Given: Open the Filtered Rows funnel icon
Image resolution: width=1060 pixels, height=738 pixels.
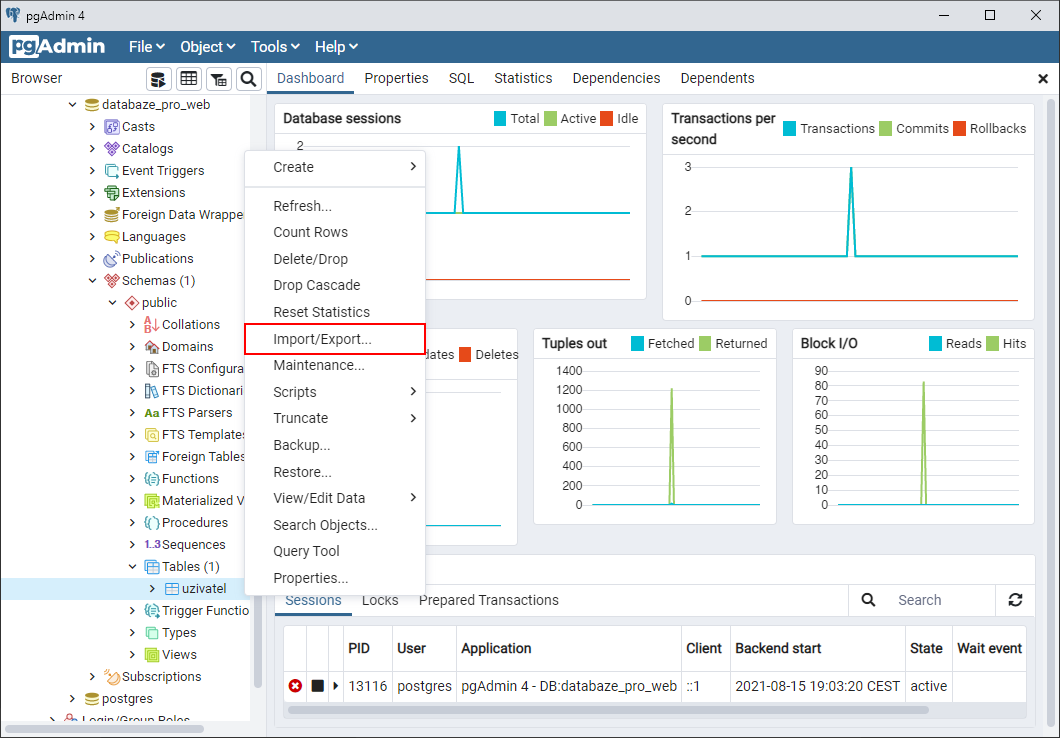Looking at the screenshot, I should pyautogui.click(x=219, y=78).
